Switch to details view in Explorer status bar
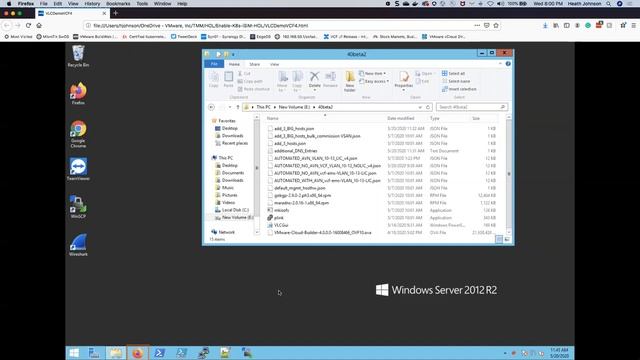 click(499, 239)
